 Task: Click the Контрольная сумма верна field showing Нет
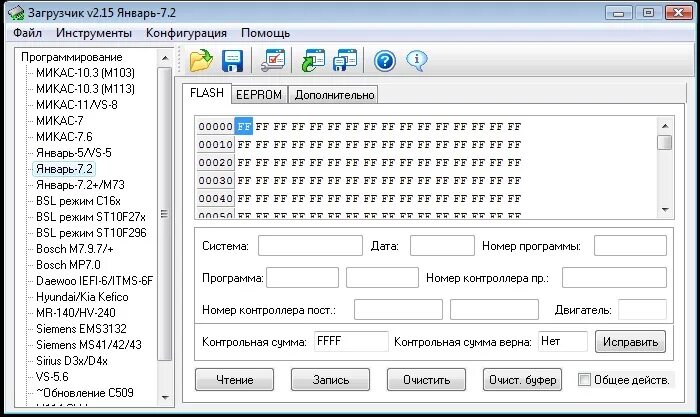(x=562, y=342)
